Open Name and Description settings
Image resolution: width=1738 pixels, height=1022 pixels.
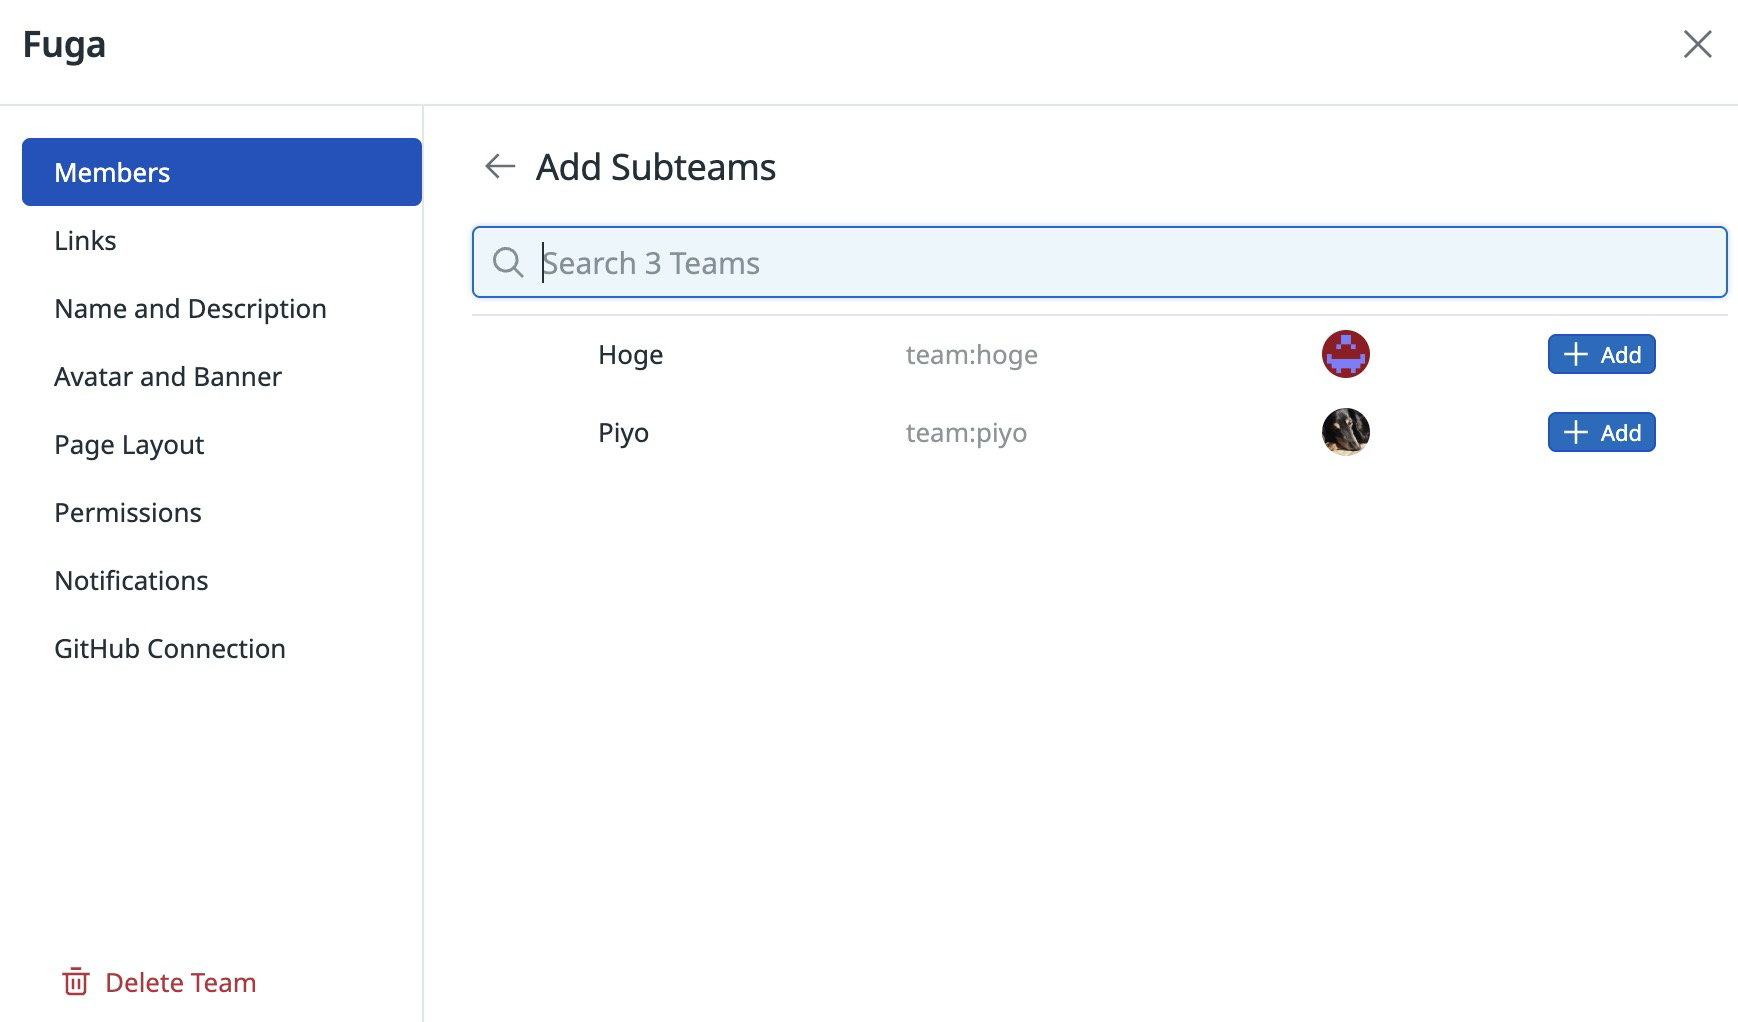point(190,308)
